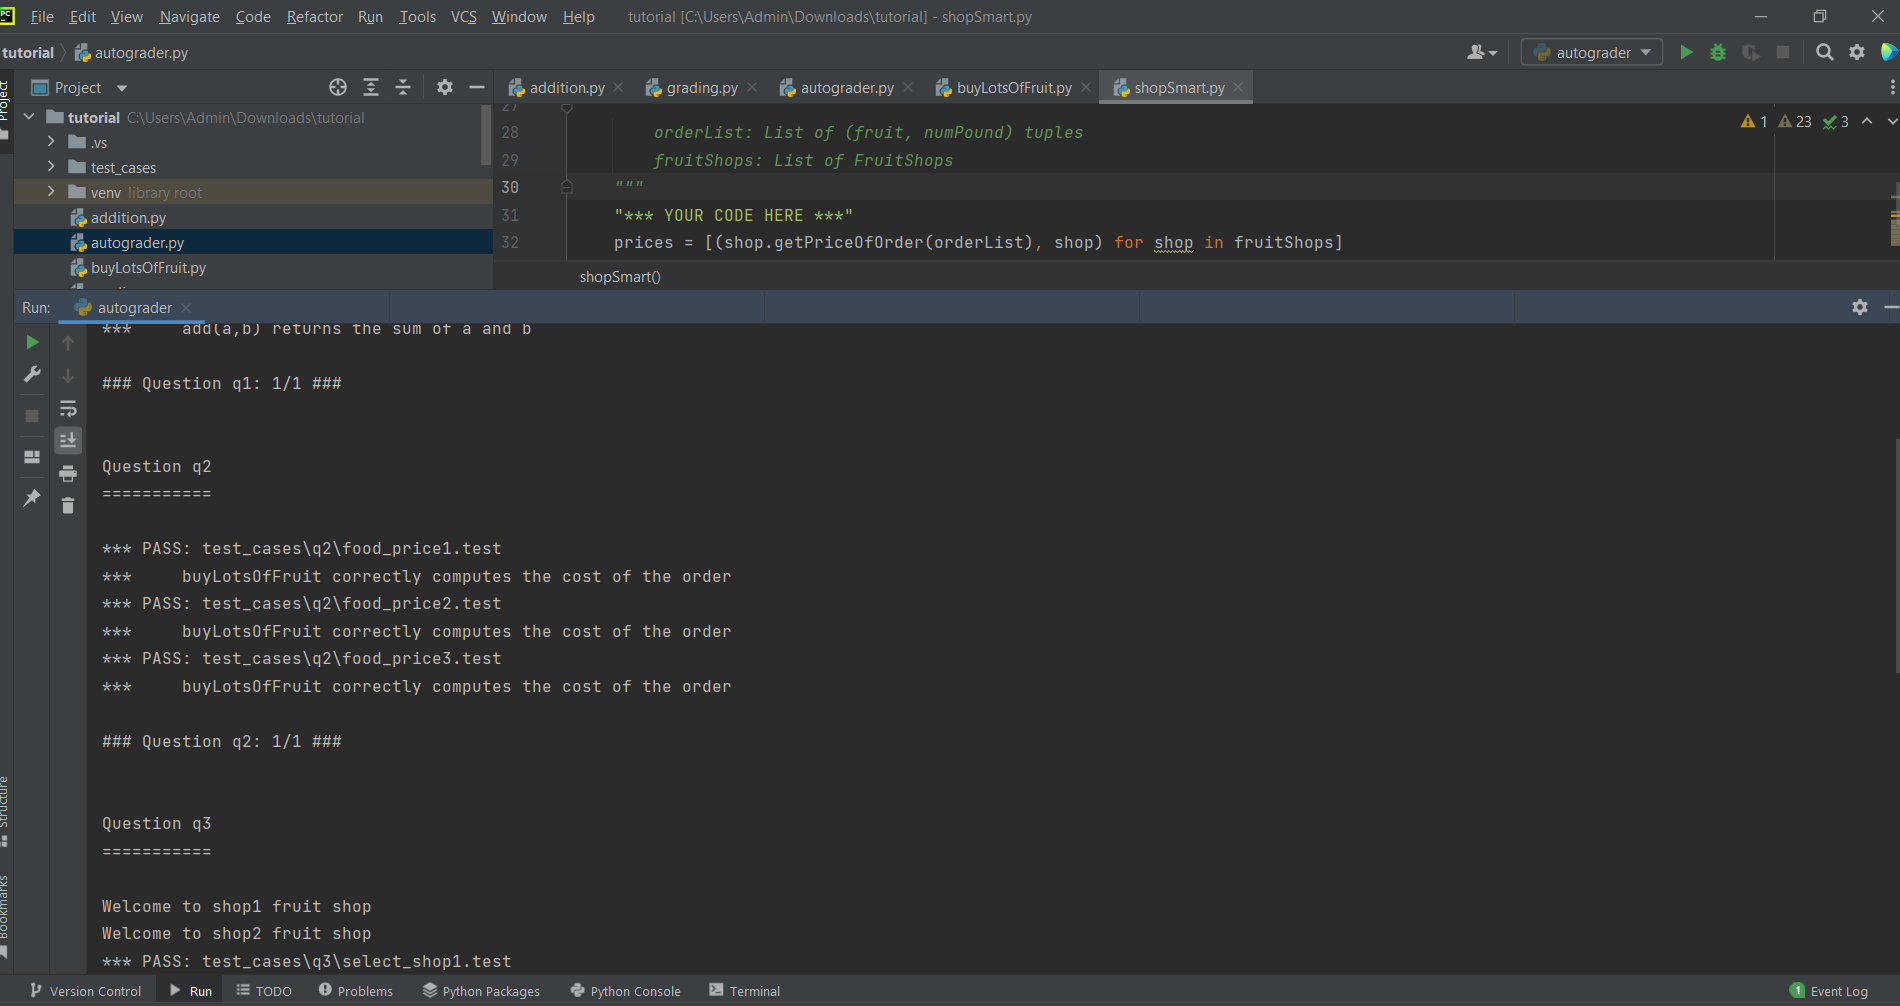
Task: Open the Refactor menu
Action: coord(314,16)
